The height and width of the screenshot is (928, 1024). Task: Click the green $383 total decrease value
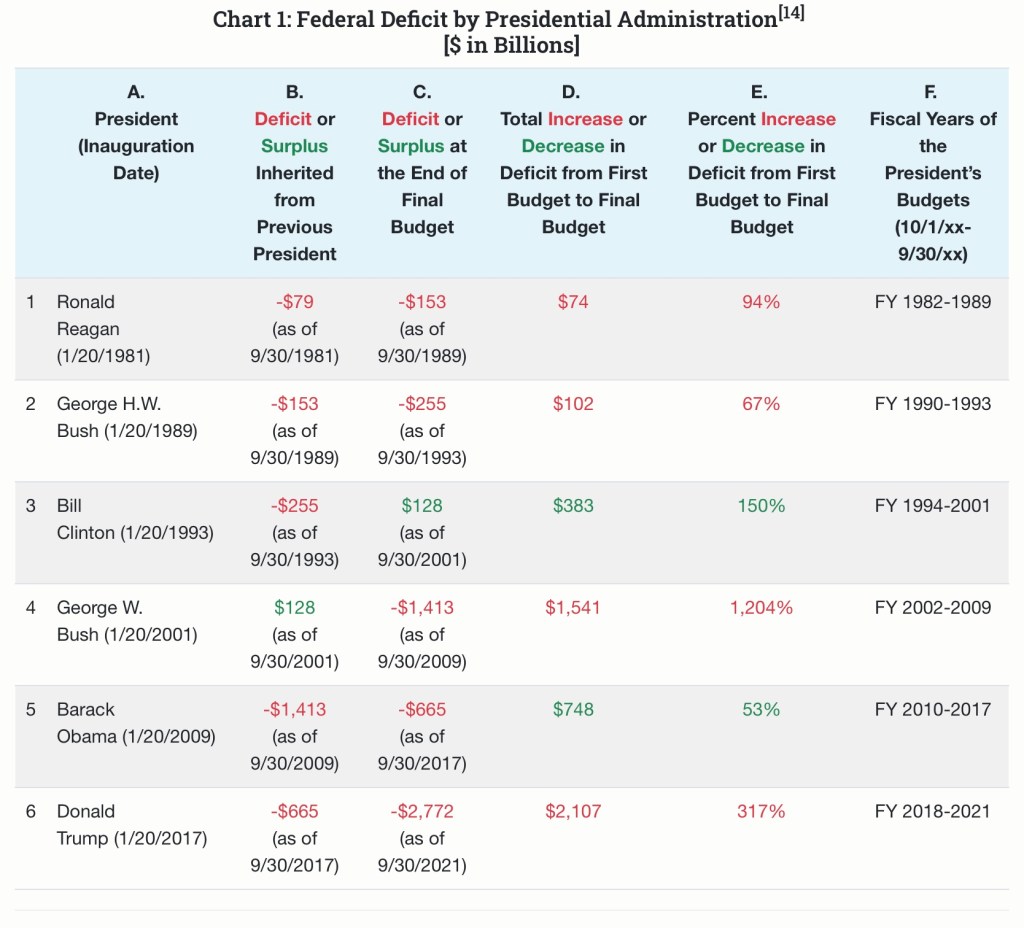(573, 506)
